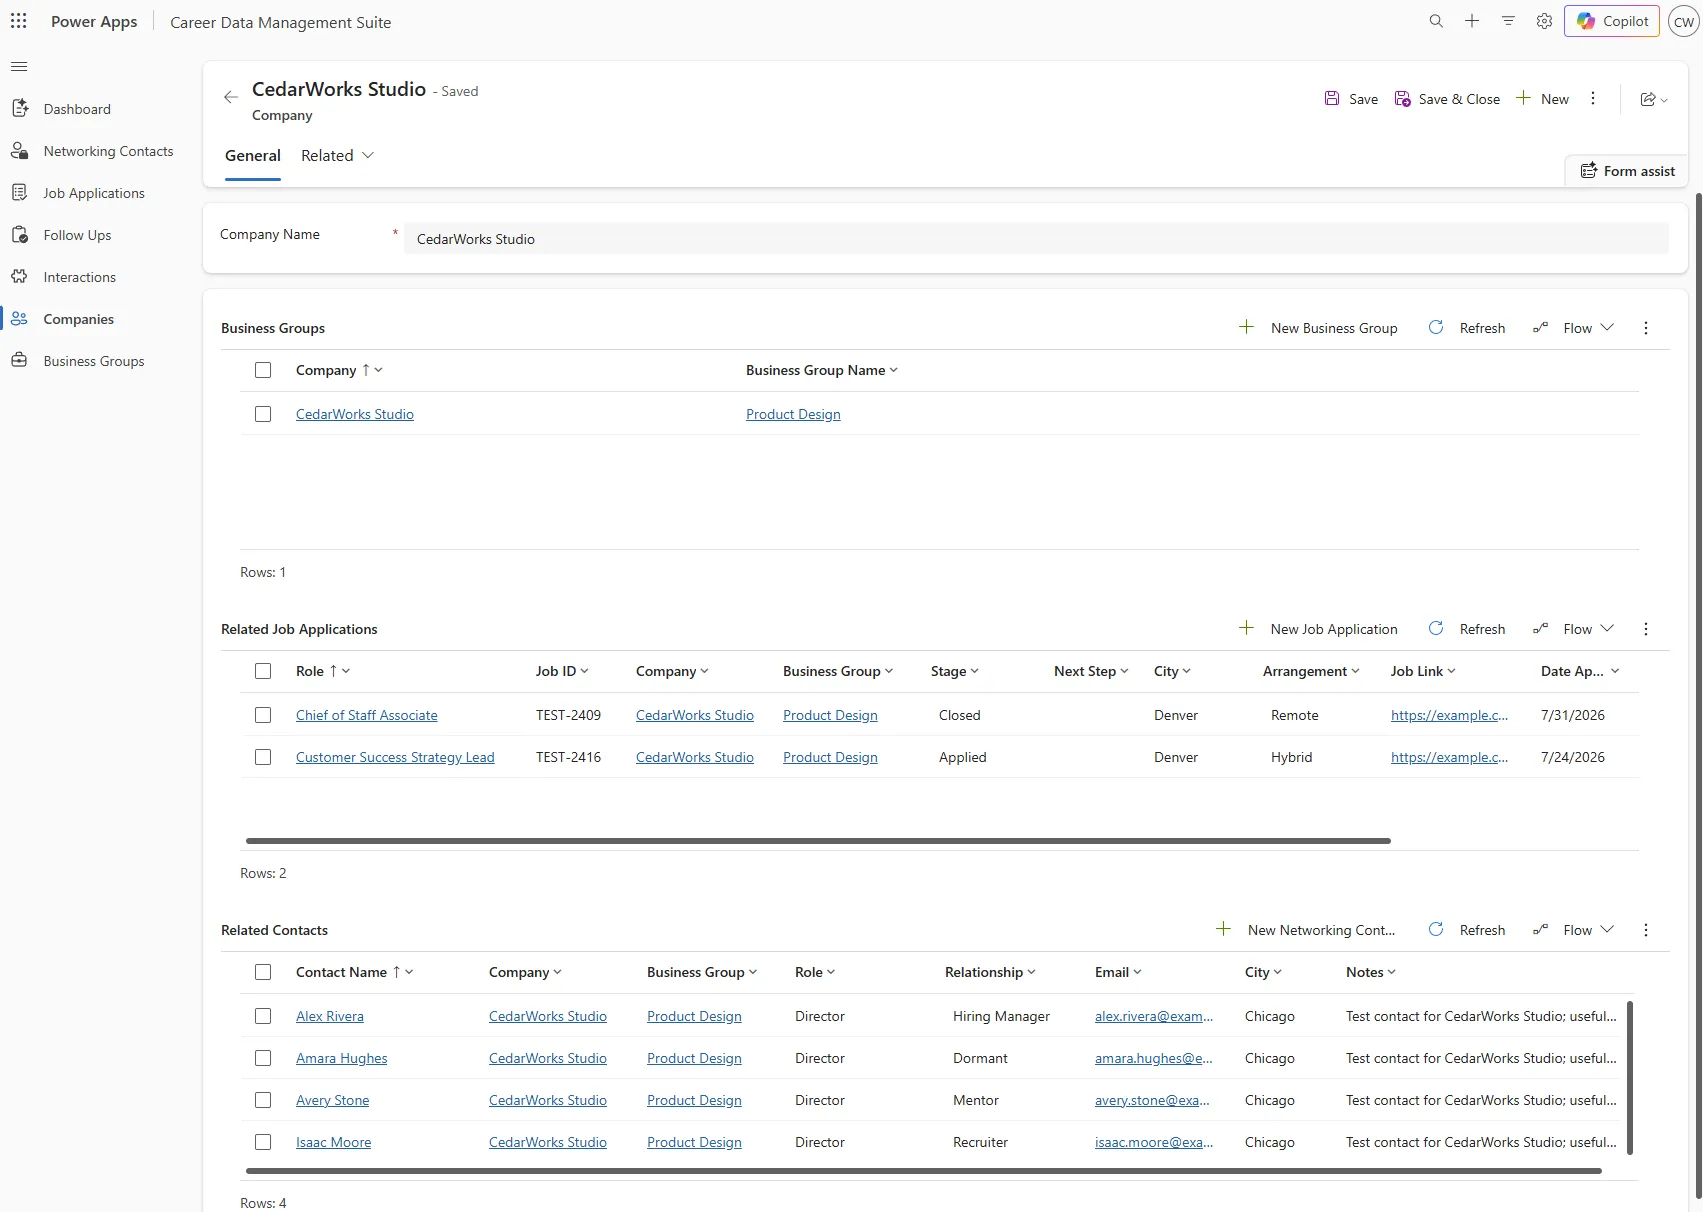
Task: Open Flow menu in Related Contacts
Action: tap(1573, 930)
